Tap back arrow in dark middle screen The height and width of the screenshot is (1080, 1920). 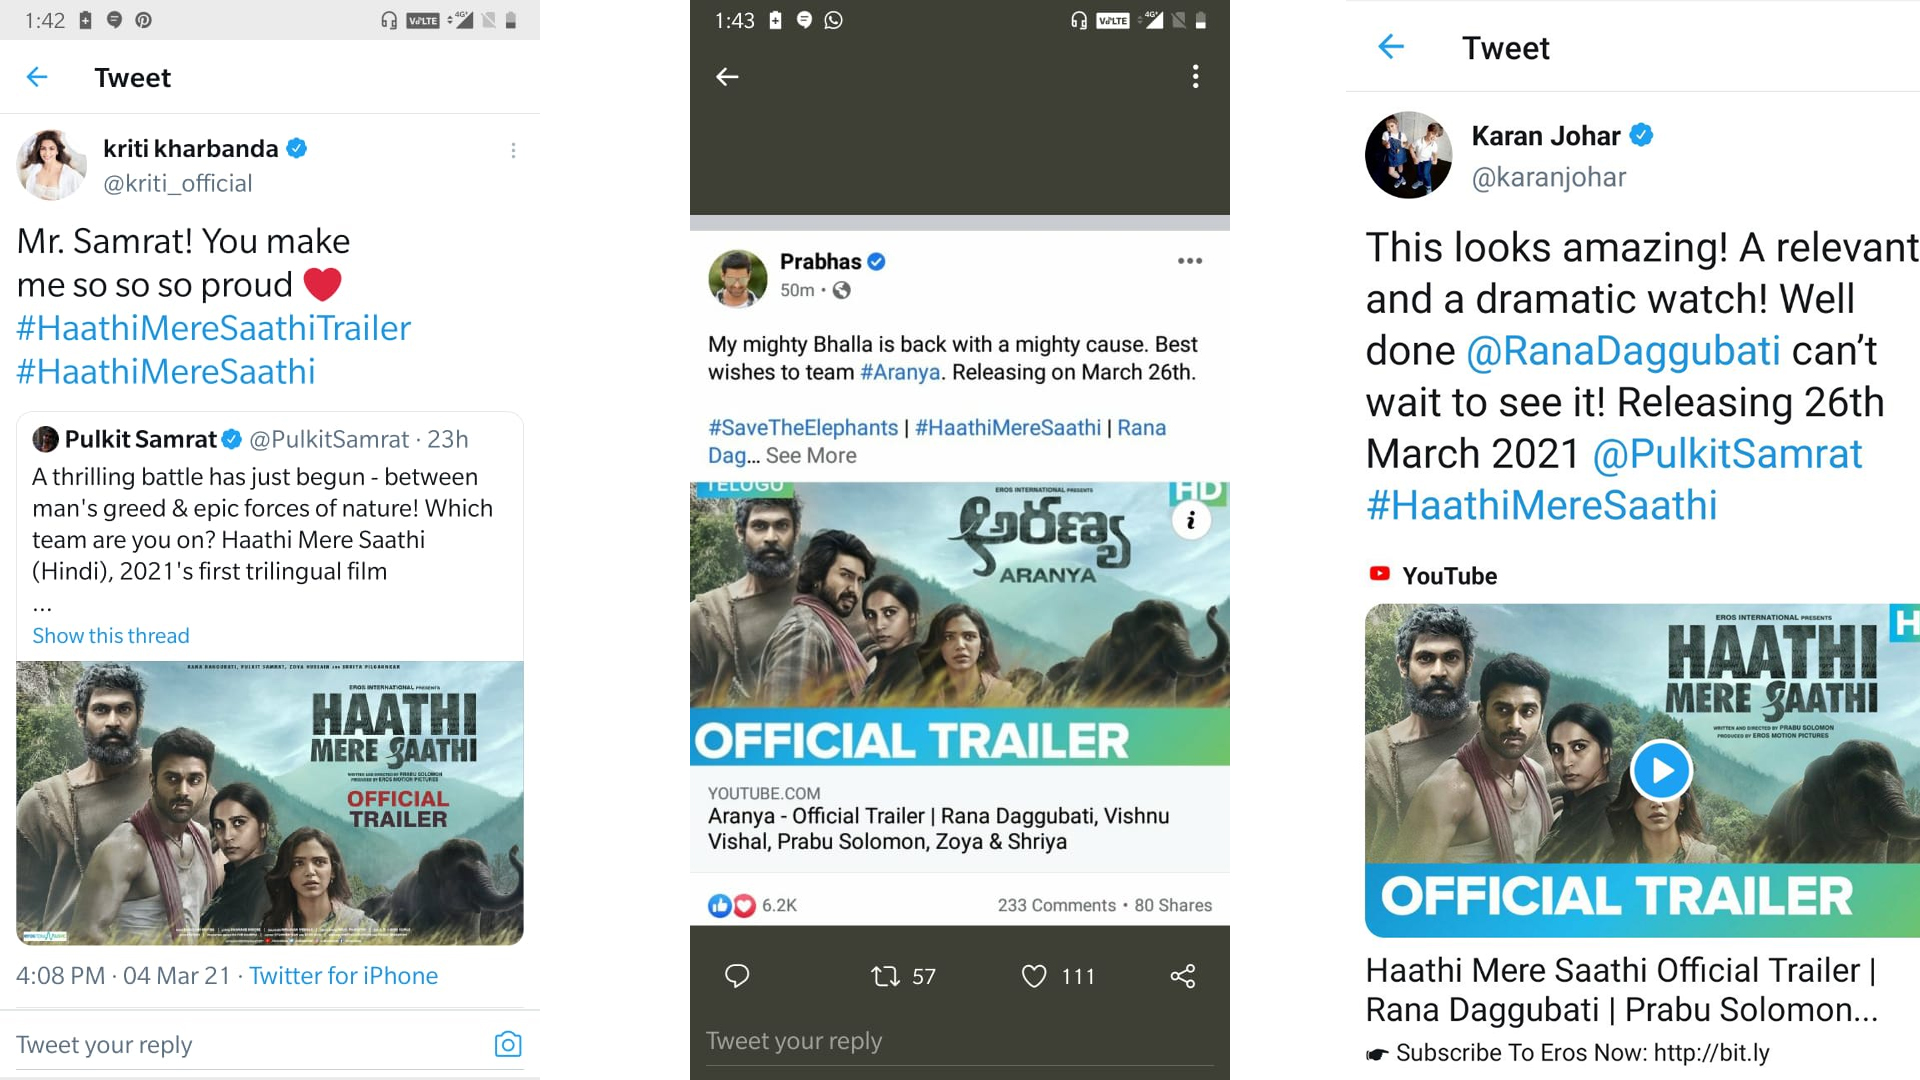tap(727, 77)
